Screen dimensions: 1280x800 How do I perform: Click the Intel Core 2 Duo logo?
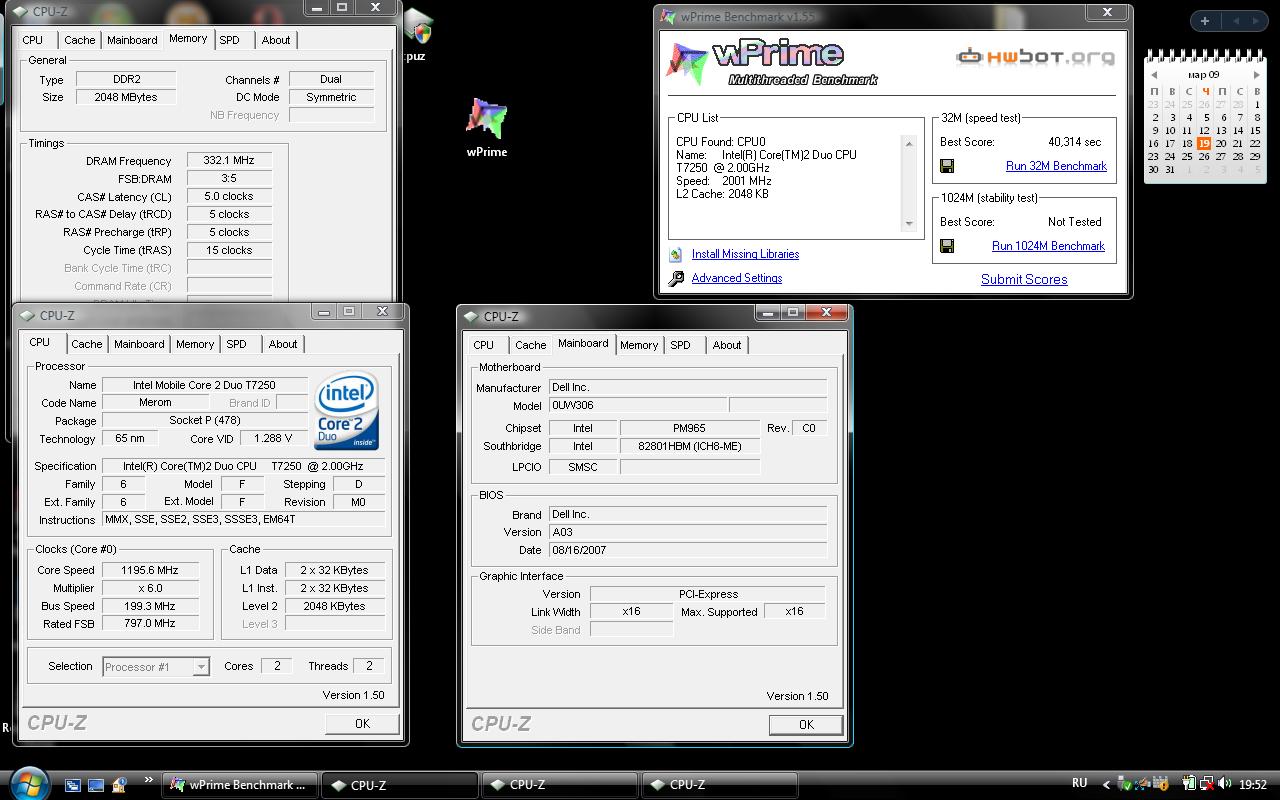tap(347, 411)
